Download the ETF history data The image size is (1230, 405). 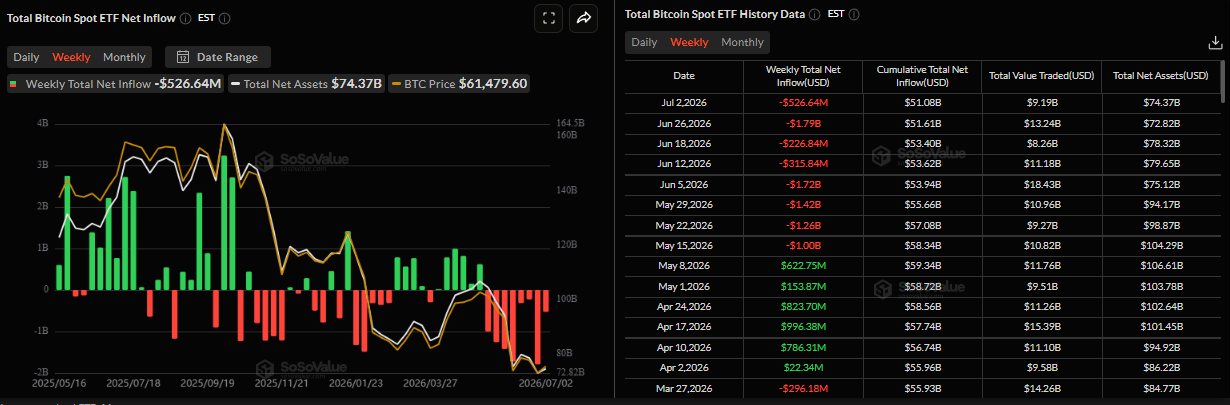[x=1214, y=42]
